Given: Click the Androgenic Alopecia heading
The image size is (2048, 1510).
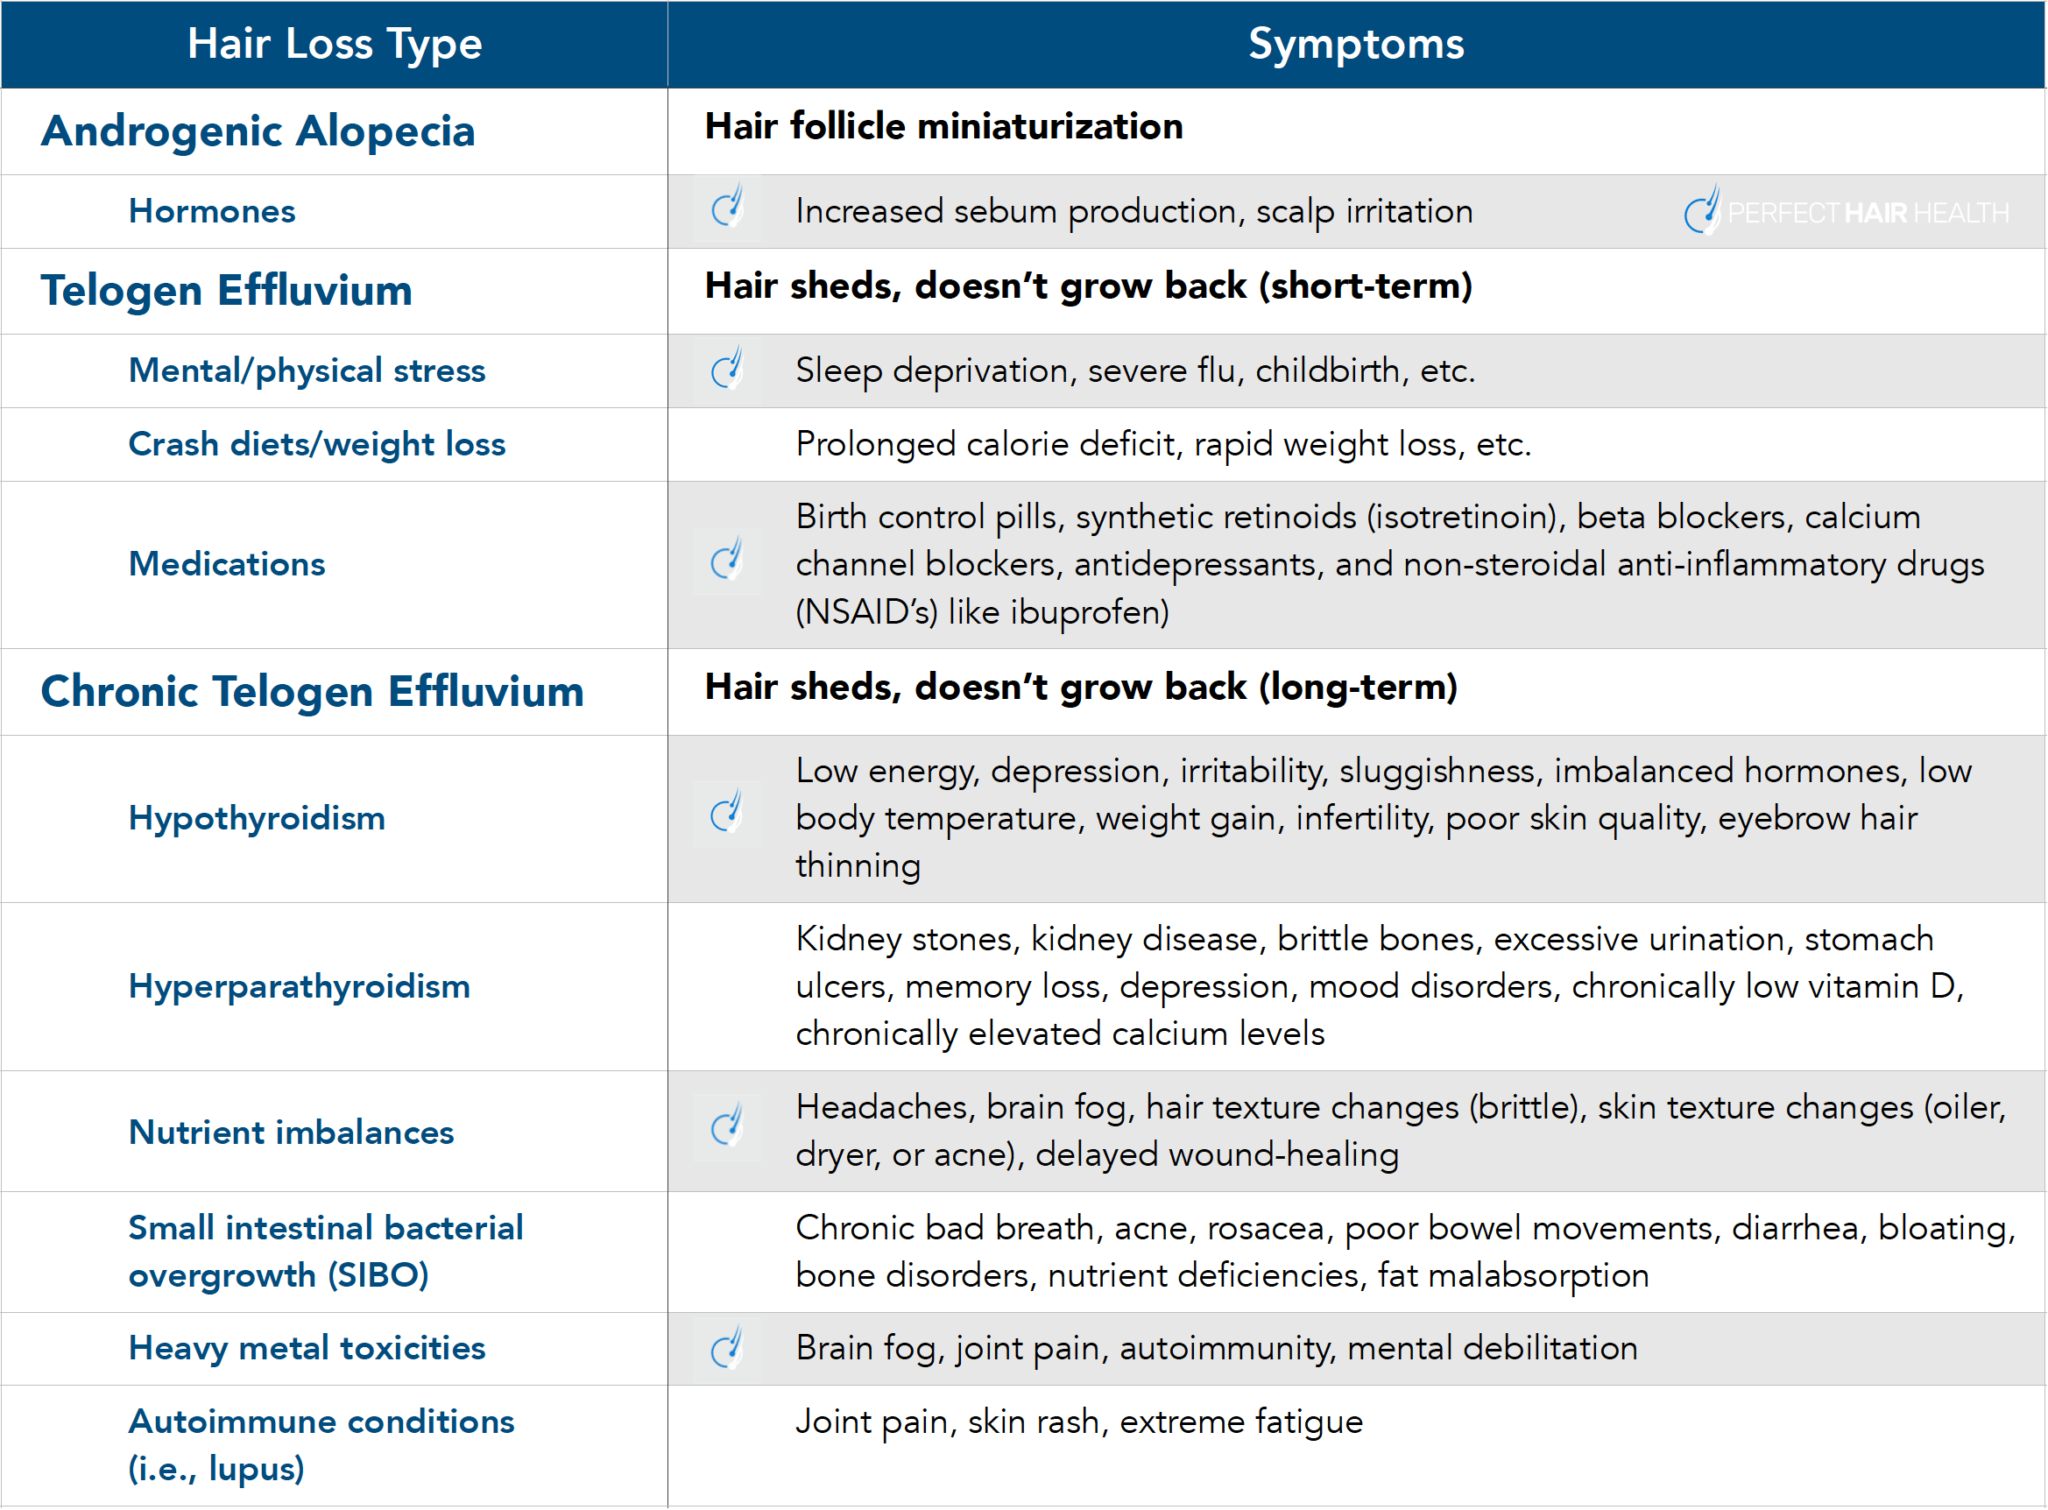Looking at the screenshot, I should 258,131.
